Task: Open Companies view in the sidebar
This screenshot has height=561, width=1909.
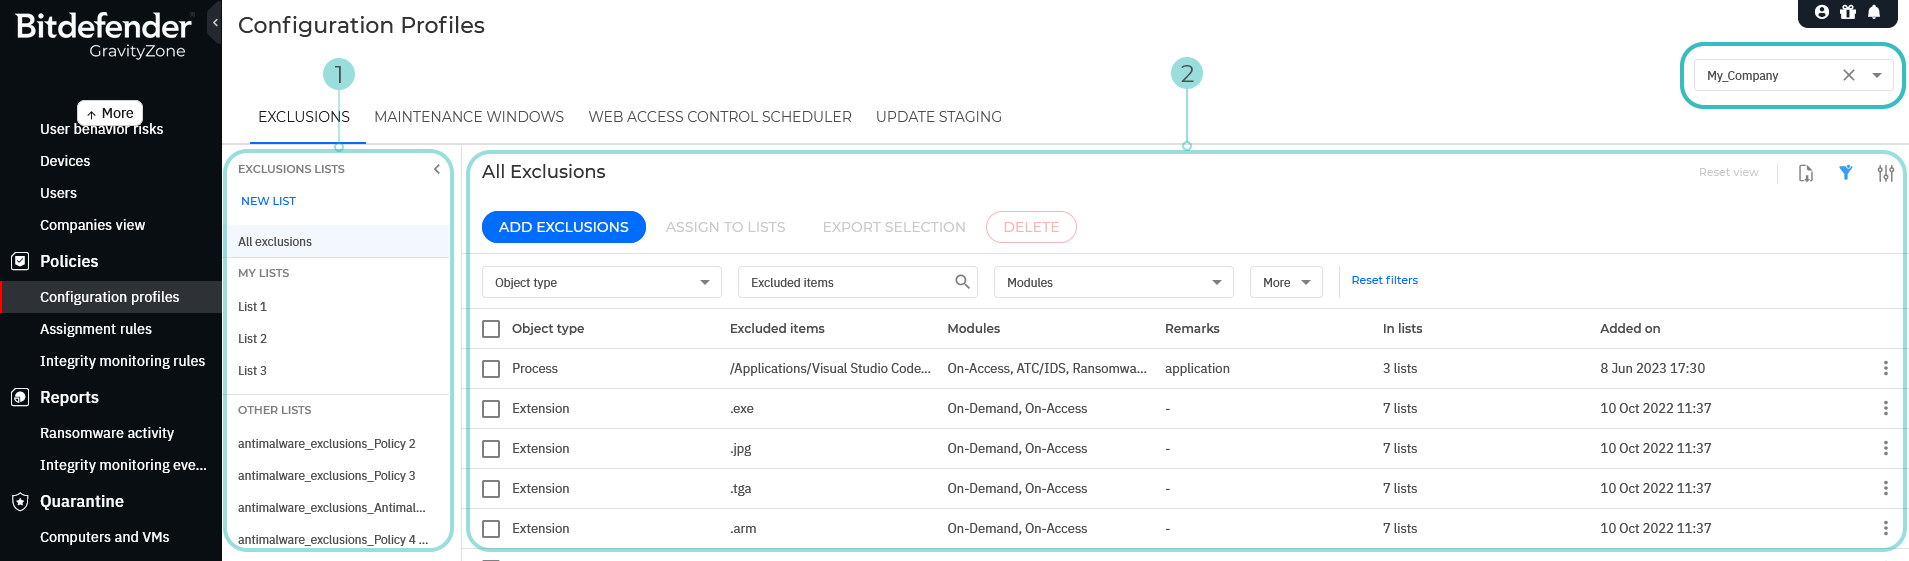Action: 92,225
